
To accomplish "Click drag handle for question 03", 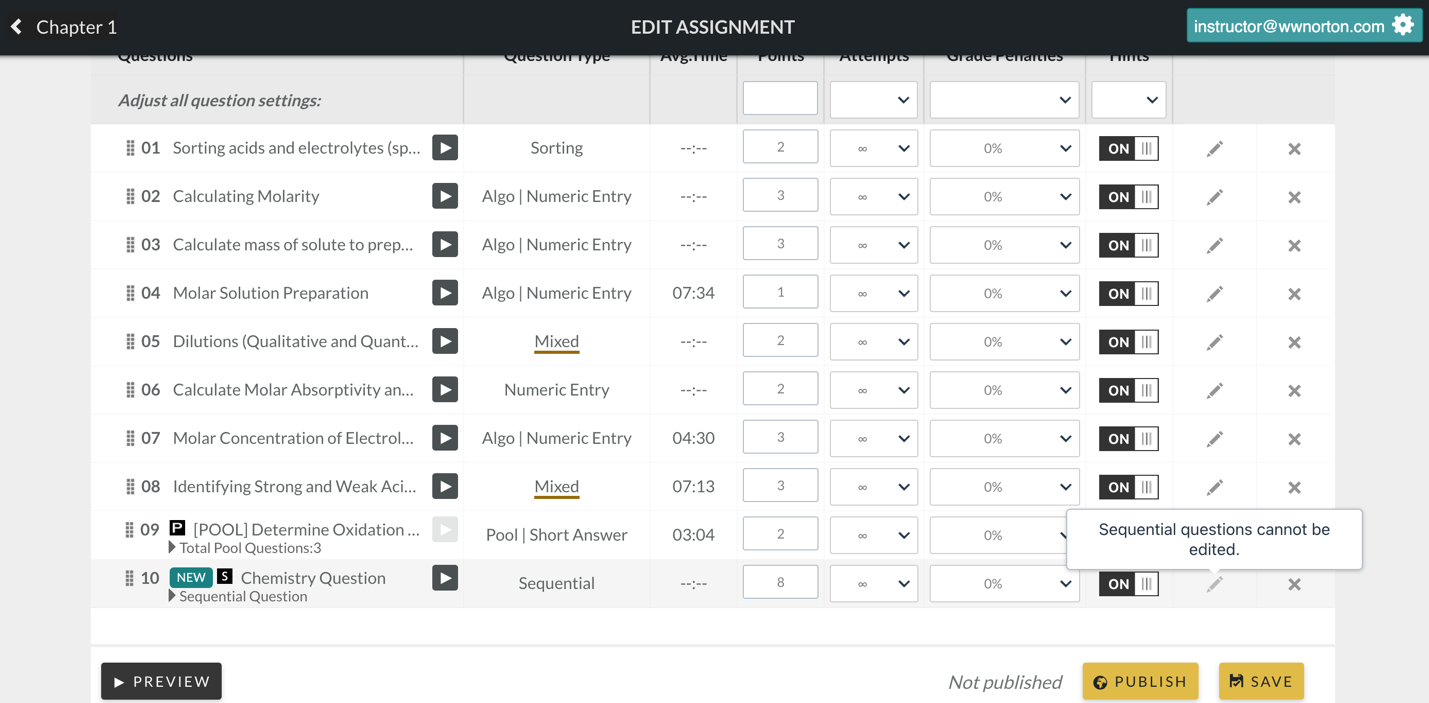I will (130, 245).
